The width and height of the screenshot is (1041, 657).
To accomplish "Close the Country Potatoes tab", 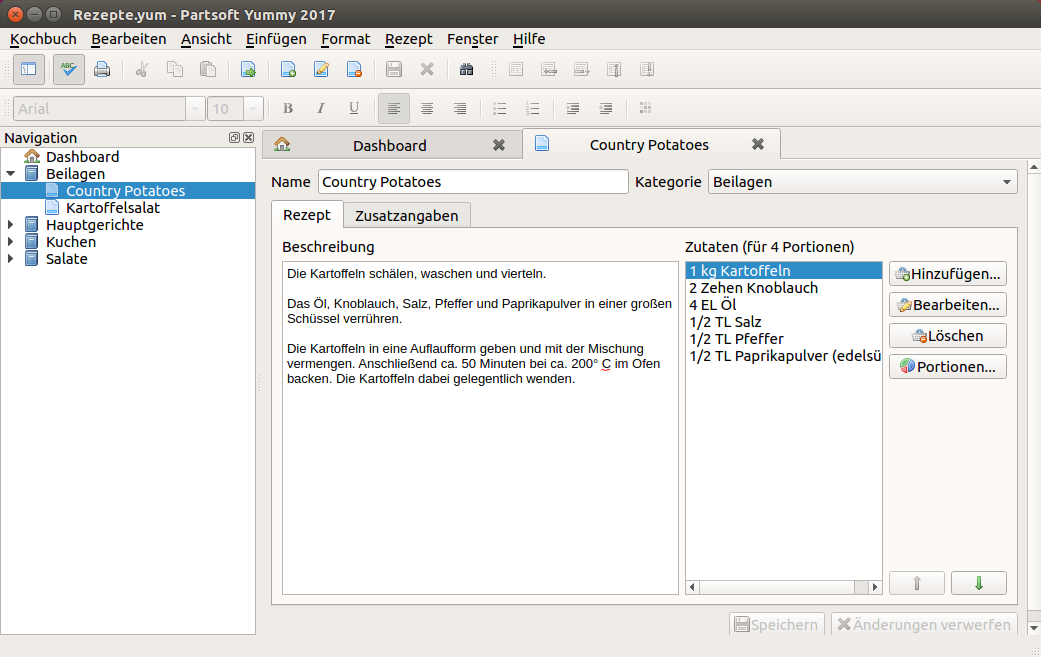I will point(758,144).
